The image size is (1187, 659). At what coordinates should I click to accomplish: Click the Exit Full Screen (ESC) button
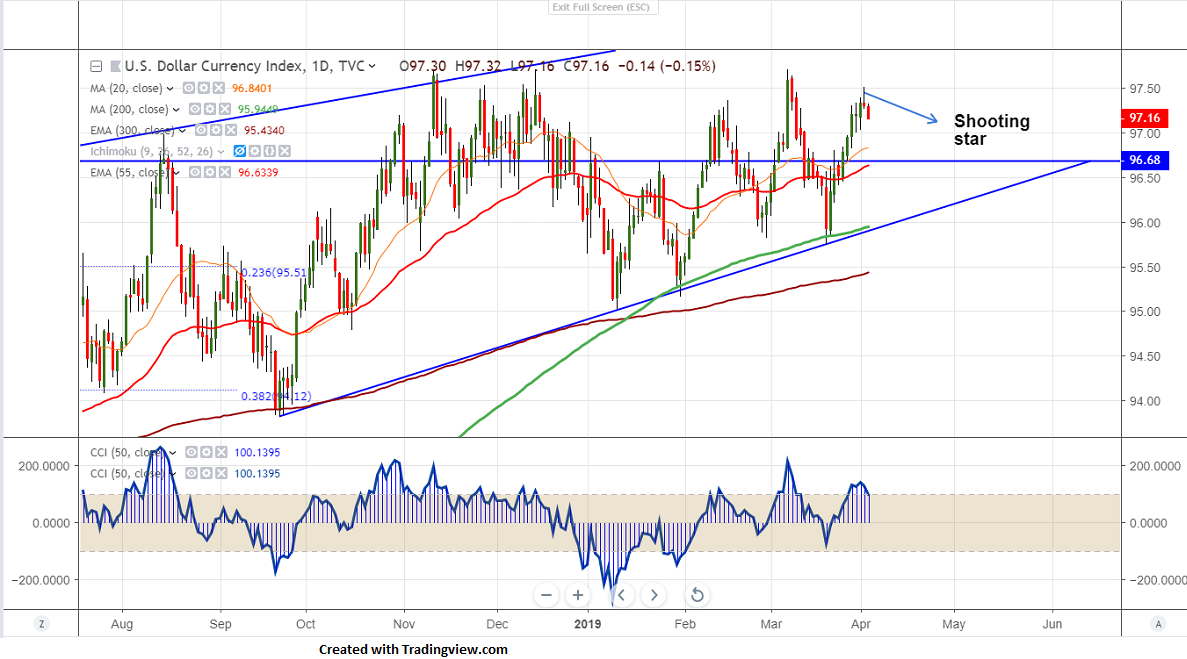click(601, 7)
